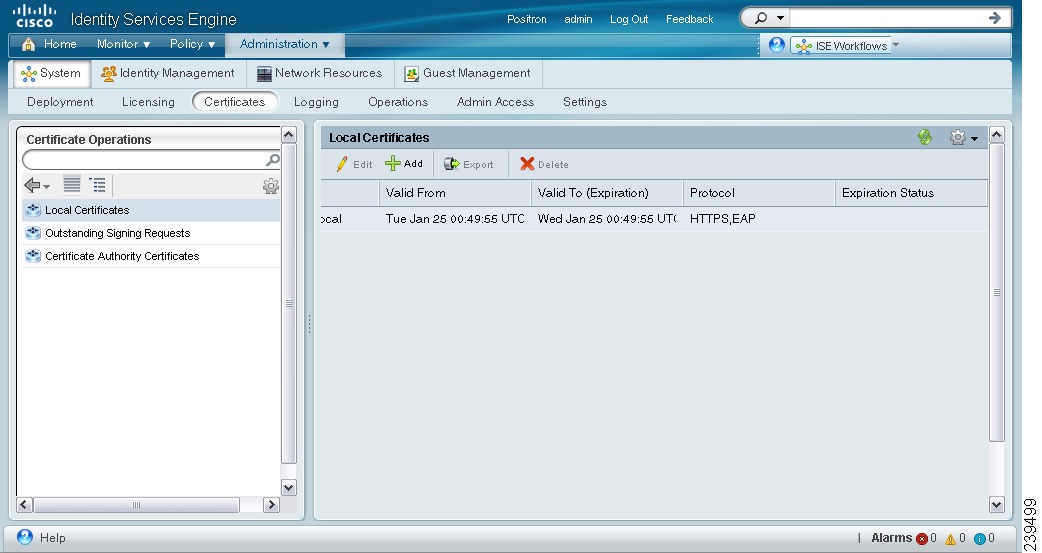Open the gear options in Certificate Operations
Image resolution: width=1042 pixels, height=553 pixels.
pos(270,186)
